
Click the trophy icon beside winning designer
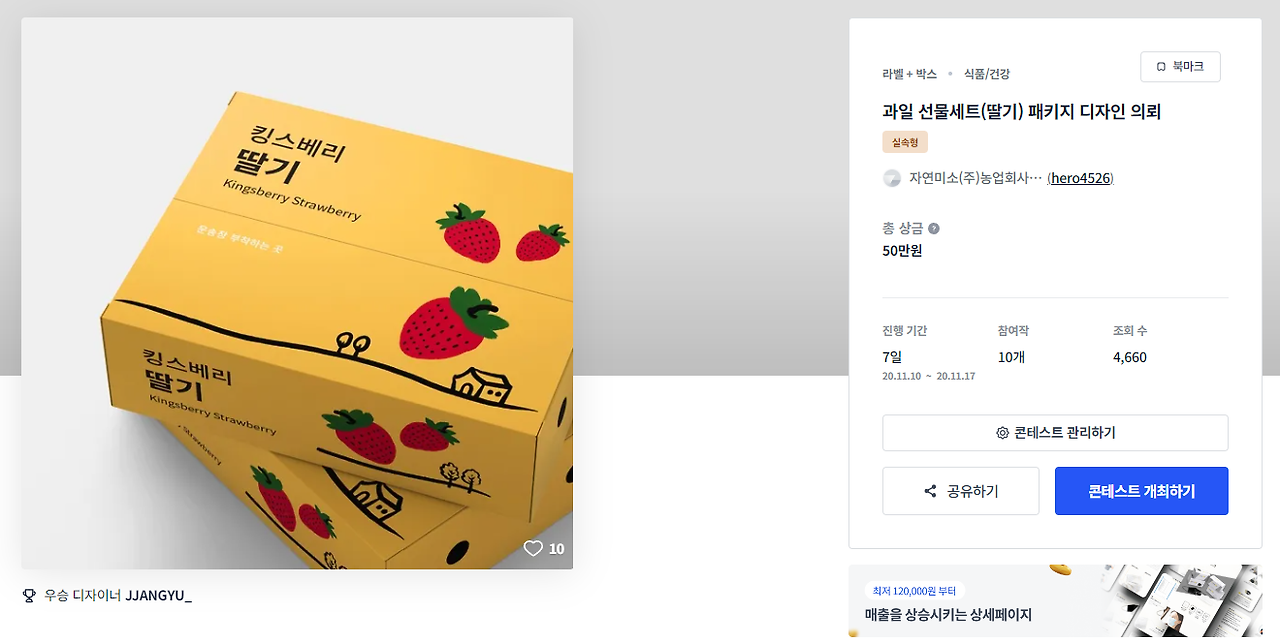(x=29, y=595)
